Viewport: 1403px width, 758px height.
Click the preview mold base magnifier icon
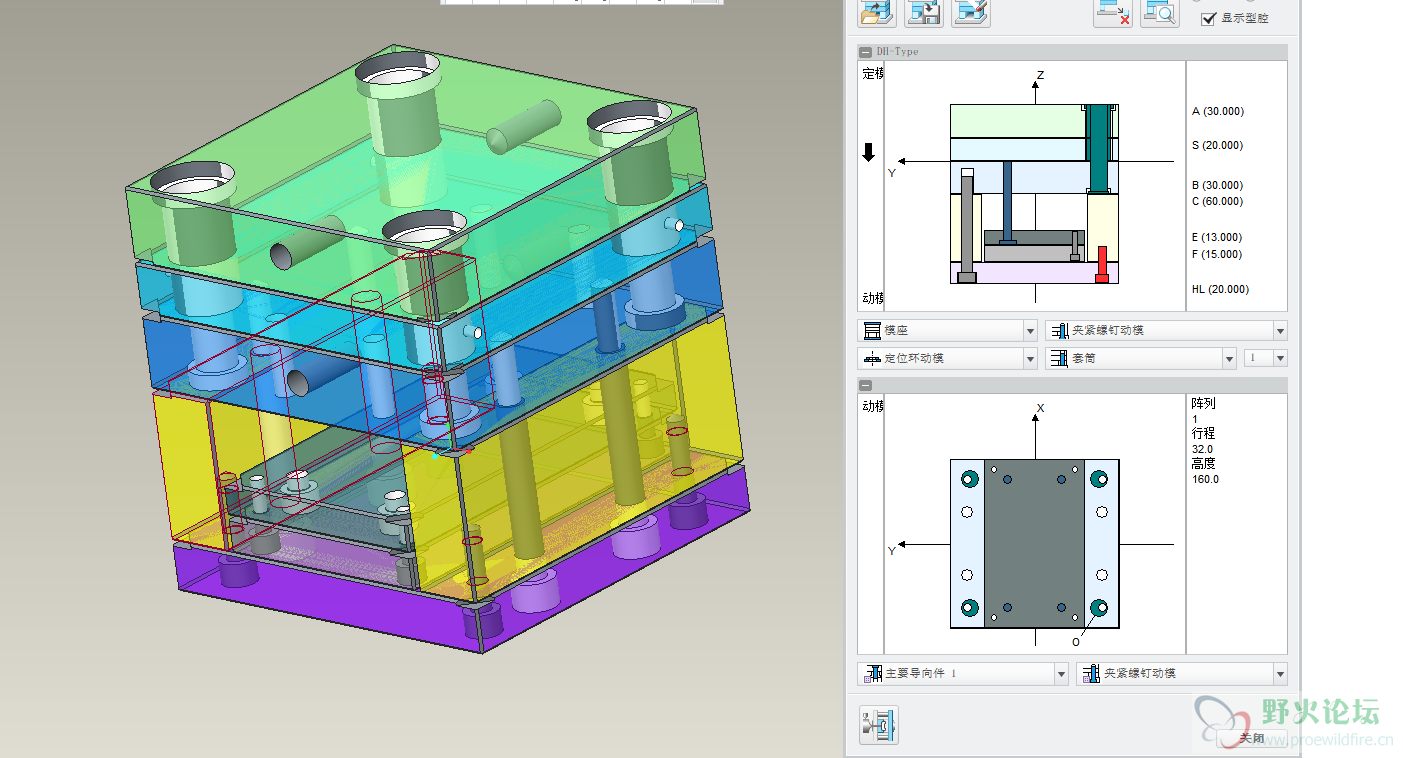tap(1159, 12)
